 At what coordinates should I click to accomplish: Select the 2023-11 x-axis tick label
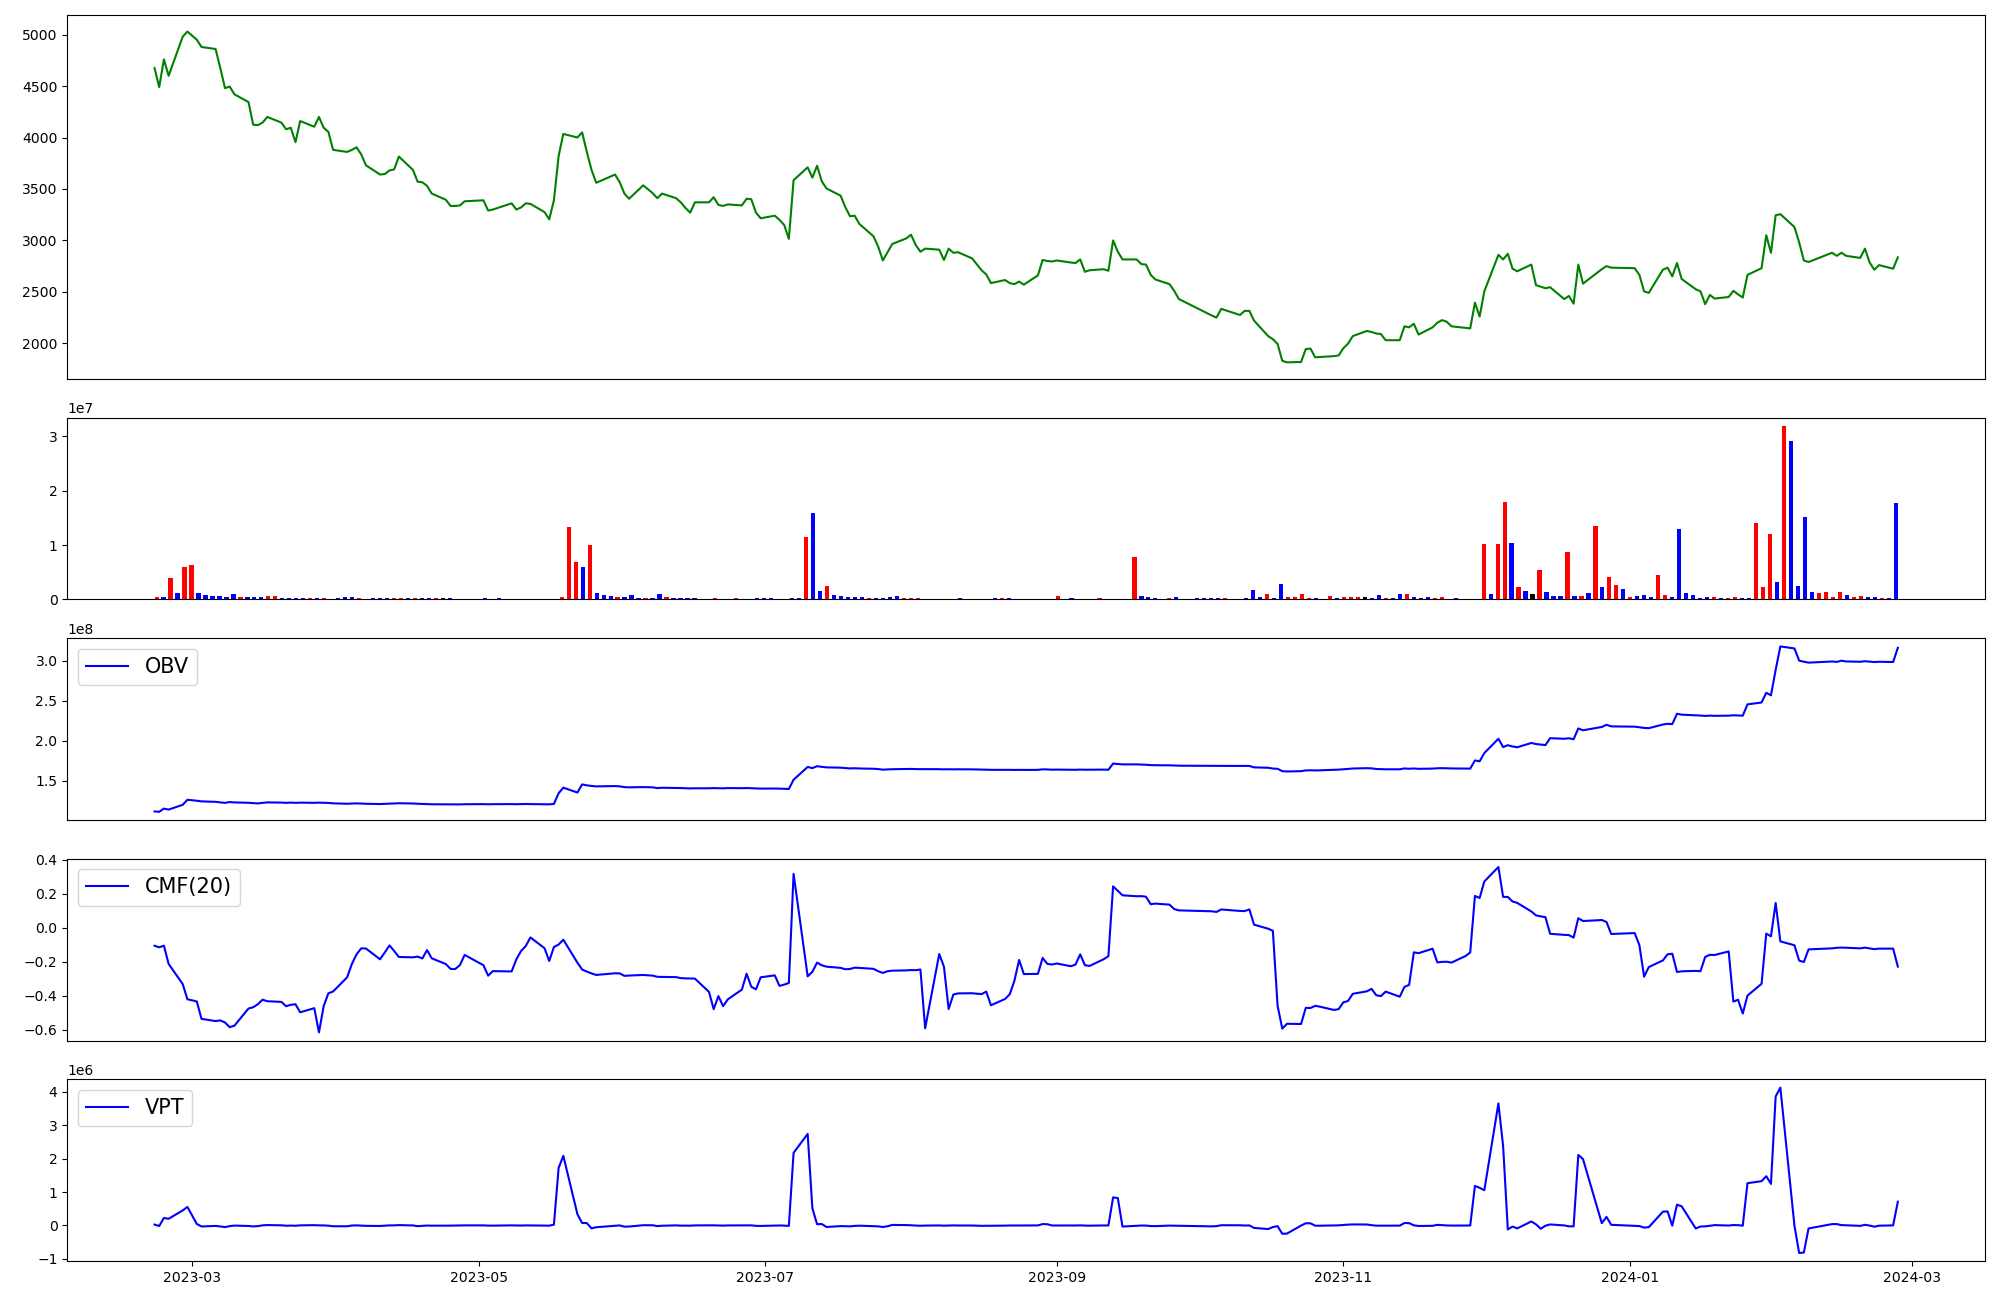pyautogui.click(x=1343, y=1277)
